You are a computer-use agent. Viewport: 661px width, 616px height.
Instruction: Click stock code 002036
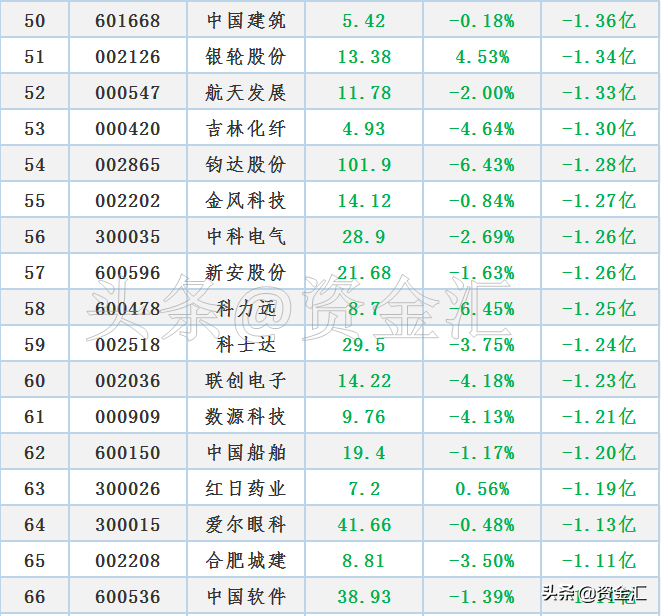(128, 381)
